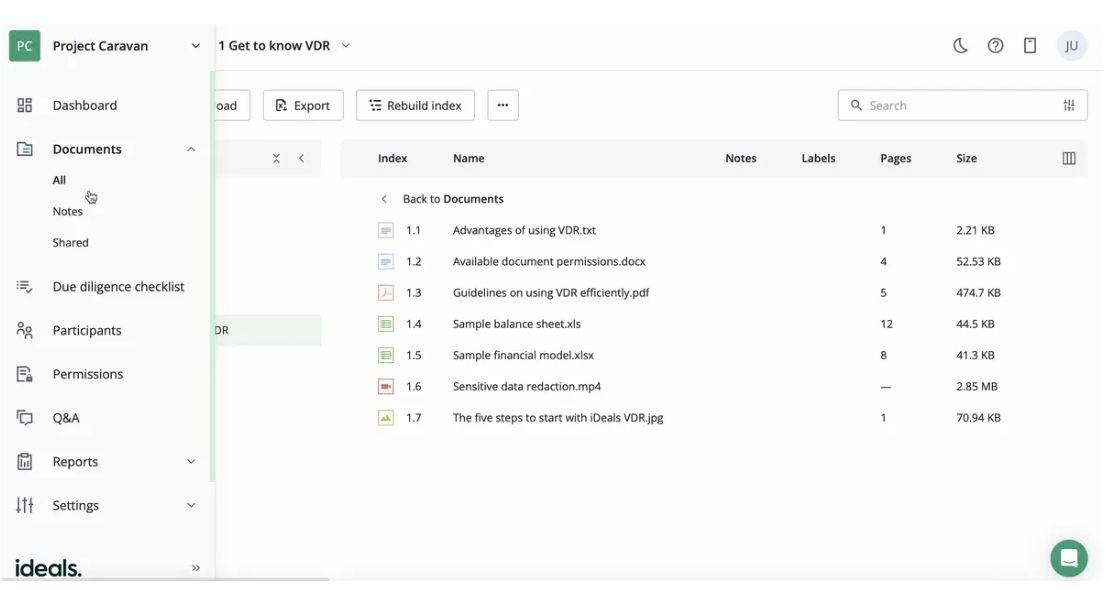The width and height of the screenshot is (1108, 590).
Task: Click the Settings sliders icon
Action: 25,505
